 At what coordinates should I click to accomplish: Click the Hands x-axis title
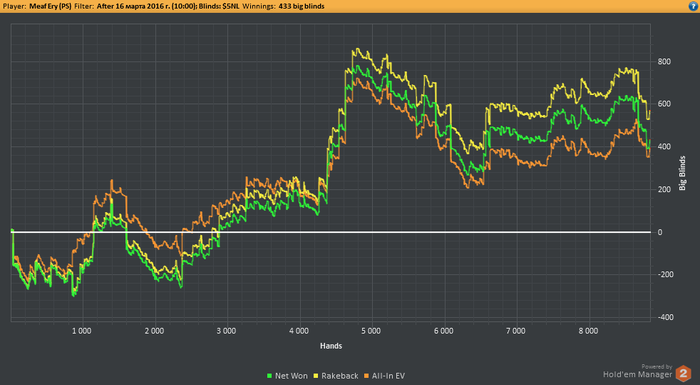[x=331, y=346]
